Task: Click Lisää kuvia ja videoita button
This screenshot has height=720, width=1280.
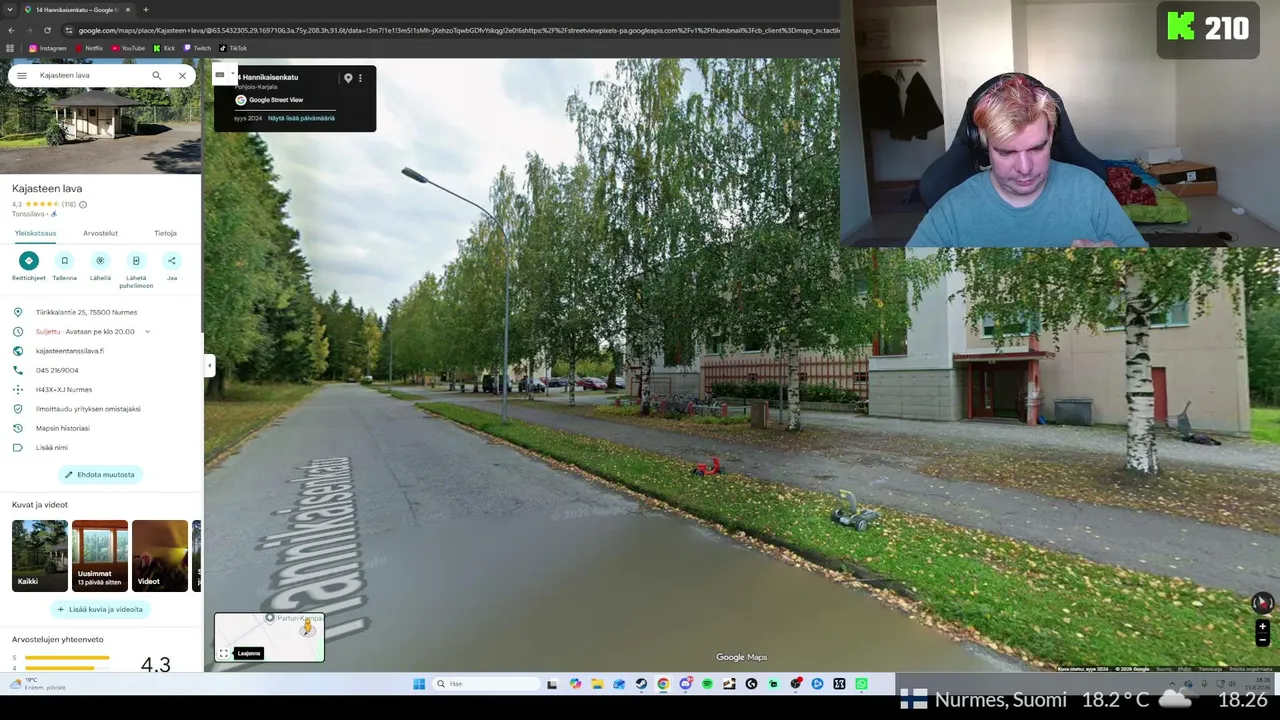Action: pos(100,609)
